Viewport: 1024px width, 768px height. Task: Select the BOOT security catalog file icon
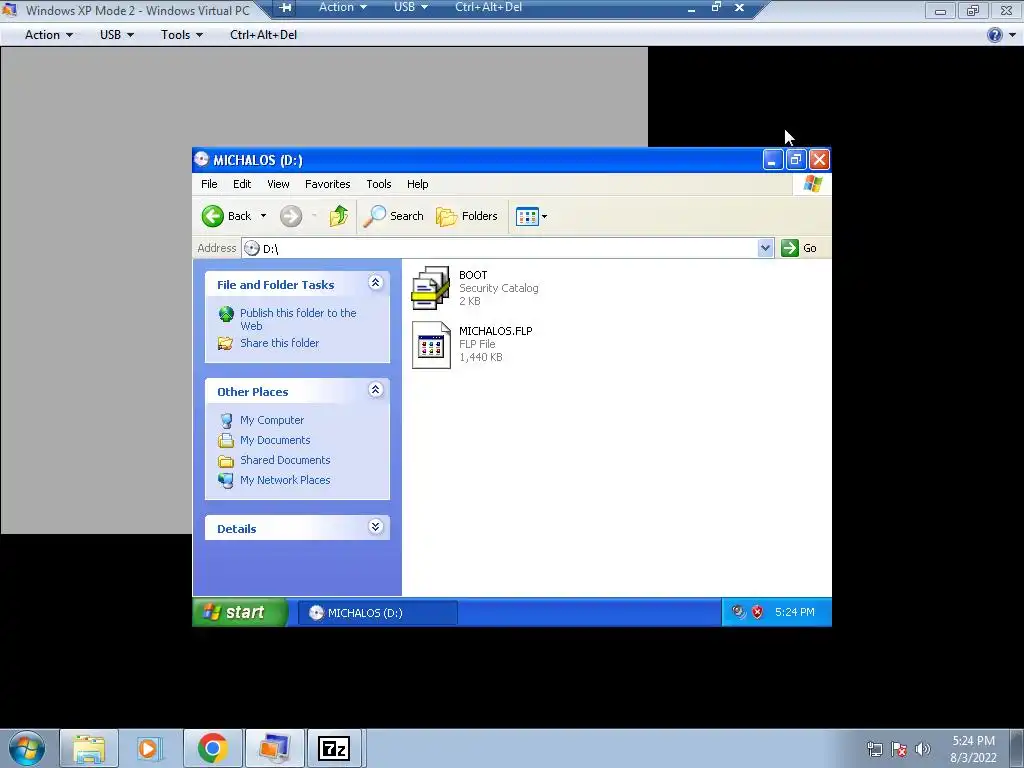click(x=430, y=287)
